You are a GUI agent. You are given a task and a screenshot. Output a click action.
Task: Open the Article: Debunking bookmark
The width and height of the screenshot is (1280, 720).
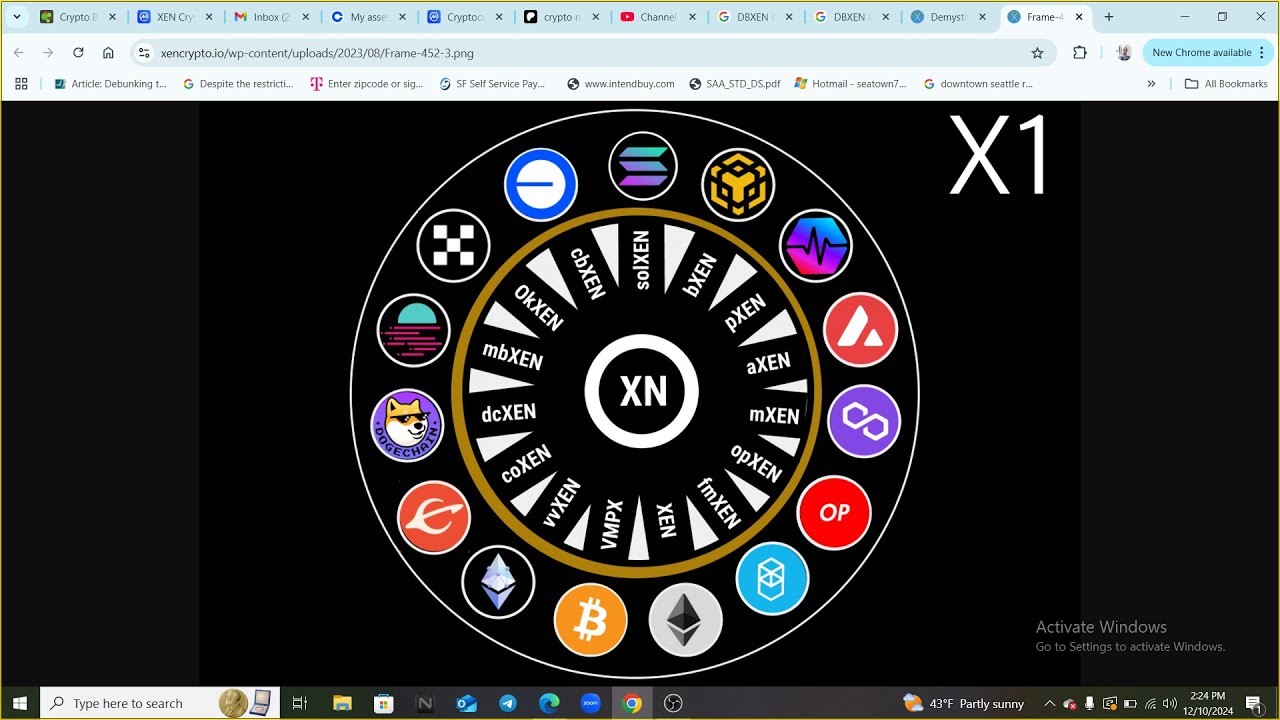pos(110,84)
